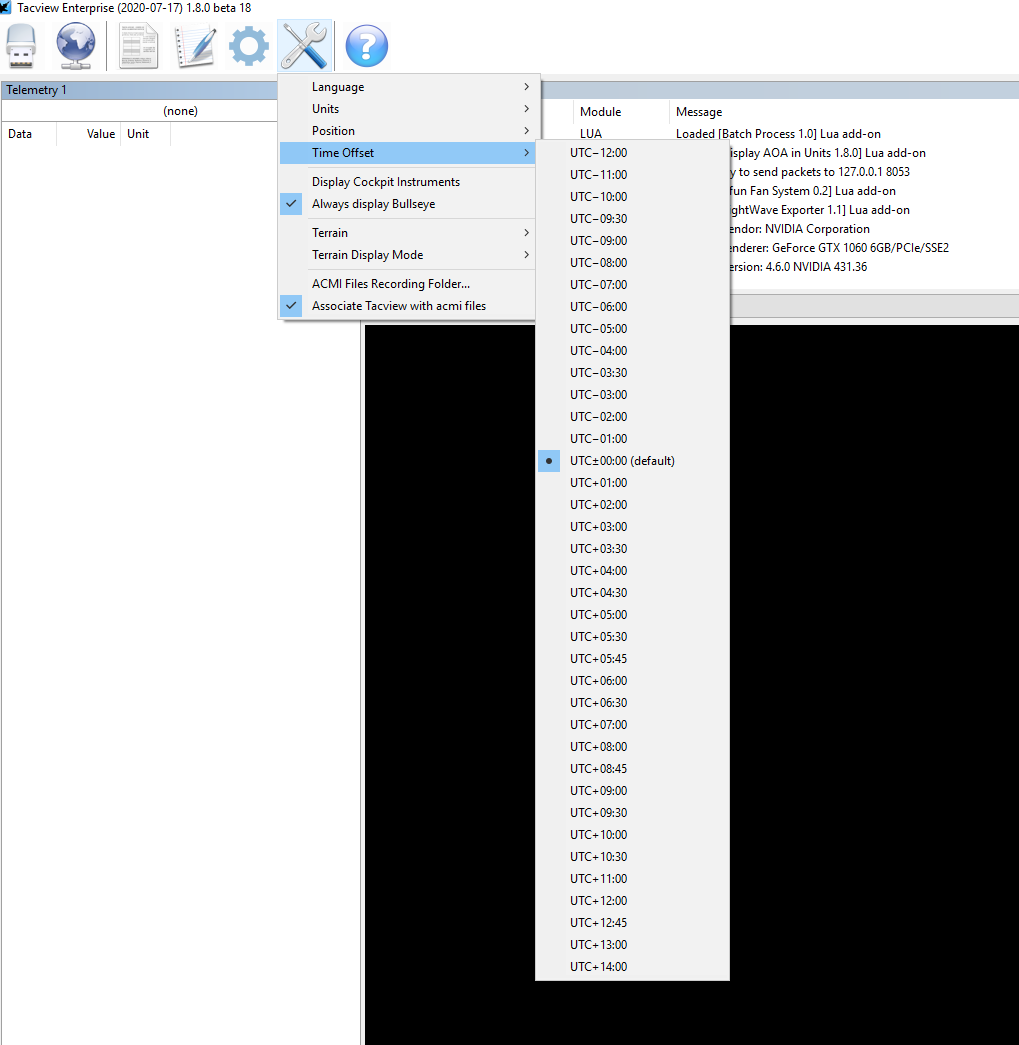1019x1045 pixels.
Task: Select the 4.6.0 NVIDIA 431.36 version row
Action: (x=798, y=267)
